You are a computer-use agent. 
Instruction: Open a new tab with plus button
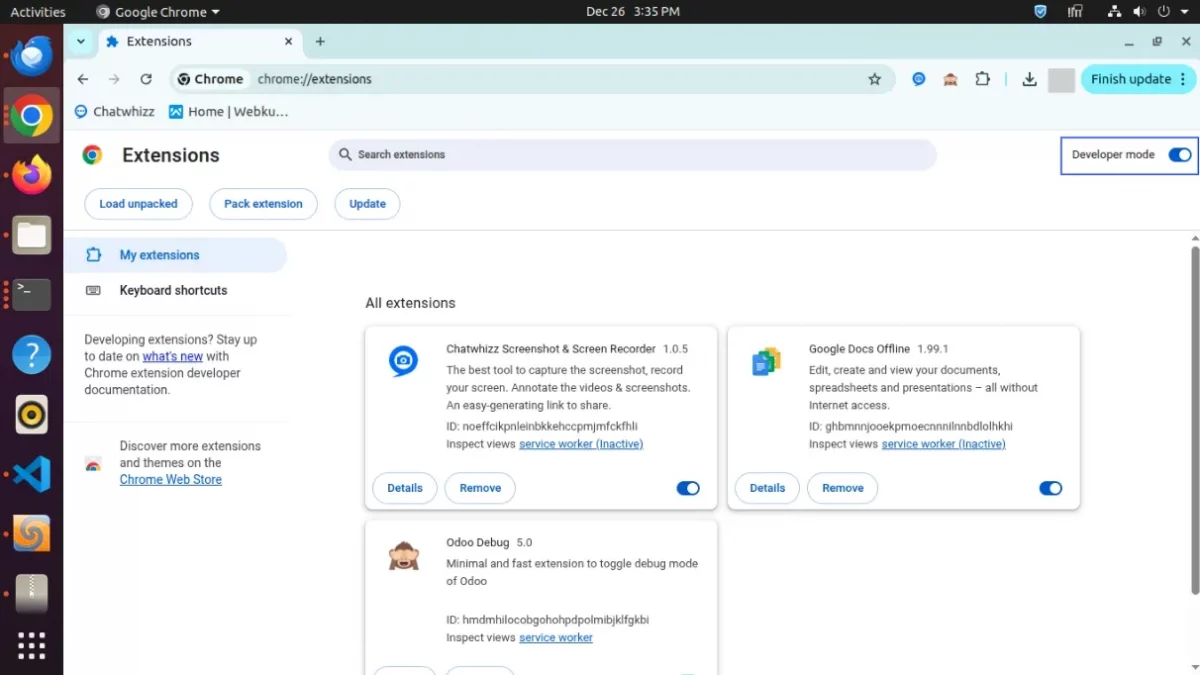(x=320, y=41)
